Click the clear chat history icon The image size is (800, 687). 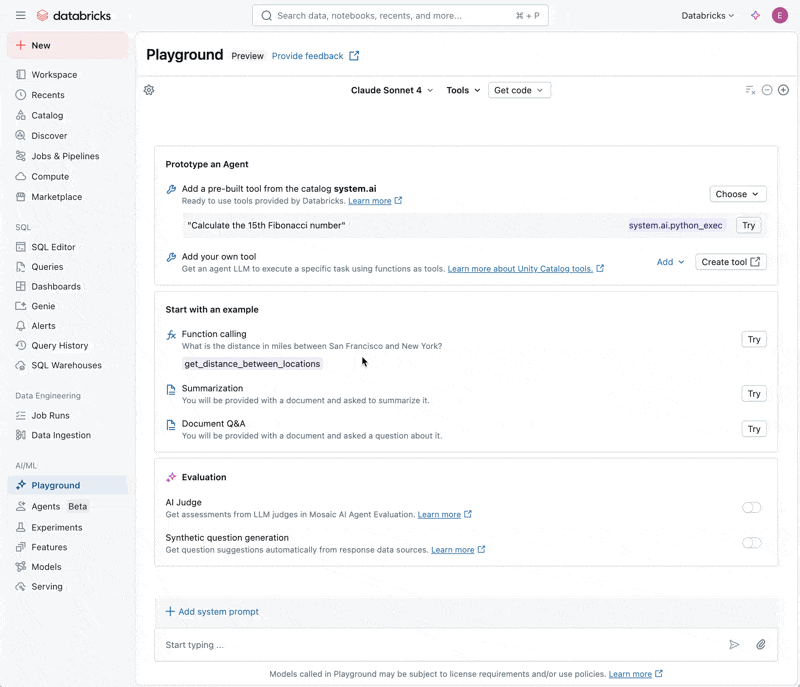tap(750, 90)
